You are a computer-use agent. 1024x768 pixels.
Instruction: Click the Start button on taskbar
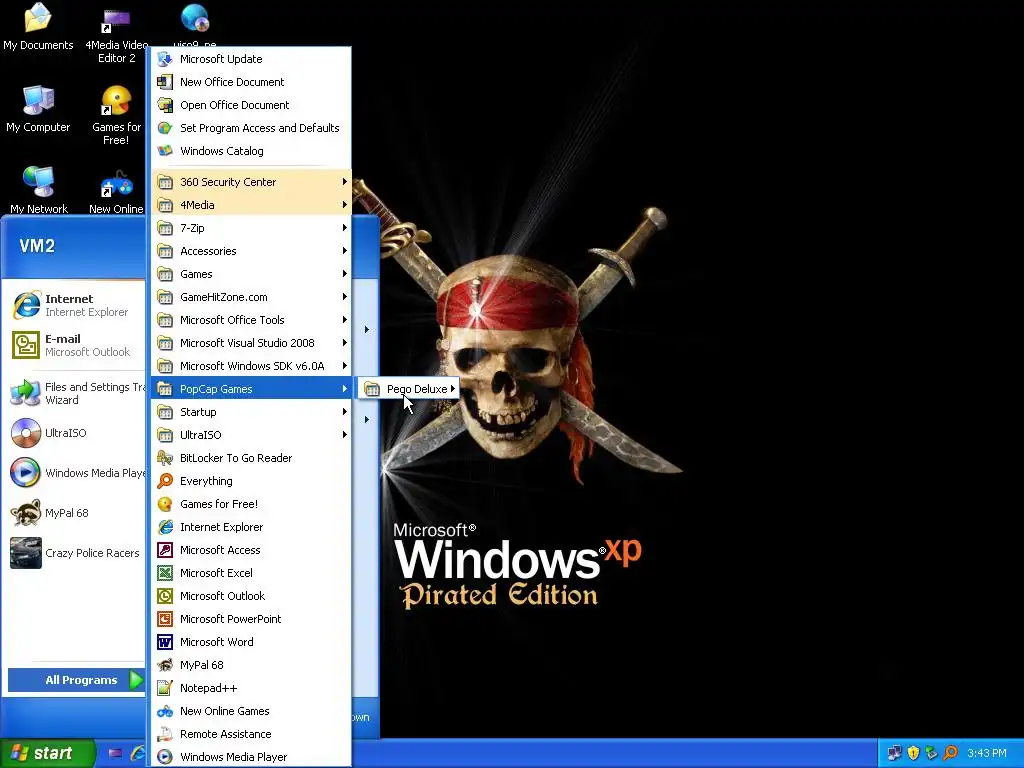(x=47, y=753)
